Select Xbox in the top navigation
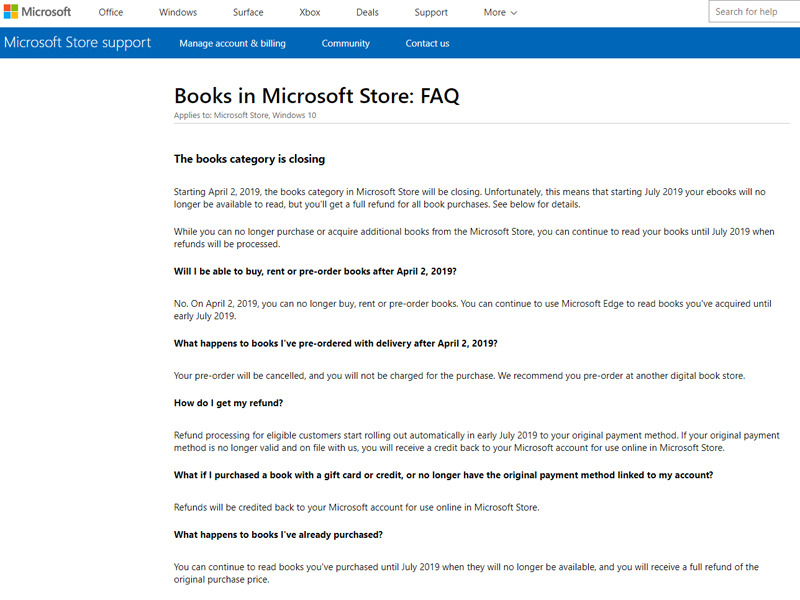 coord(310,13)
